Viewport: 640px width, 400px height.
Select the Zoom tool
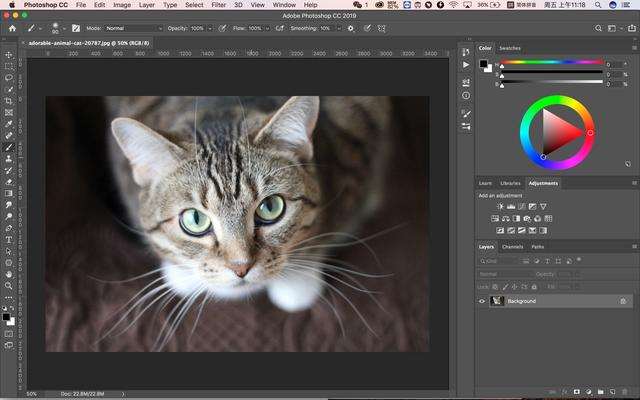tap(9, 285)
